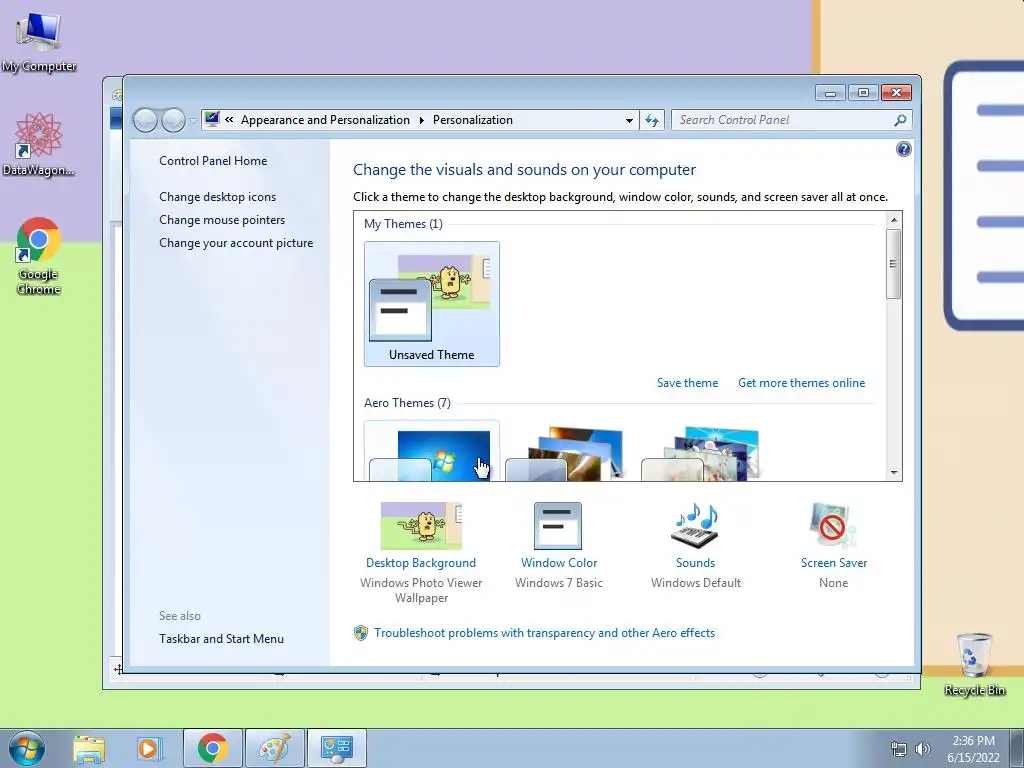Viewport: 1024px width, 768px height.
Task: Click the My Themes (1) heading
Action: tap(404, 224)
